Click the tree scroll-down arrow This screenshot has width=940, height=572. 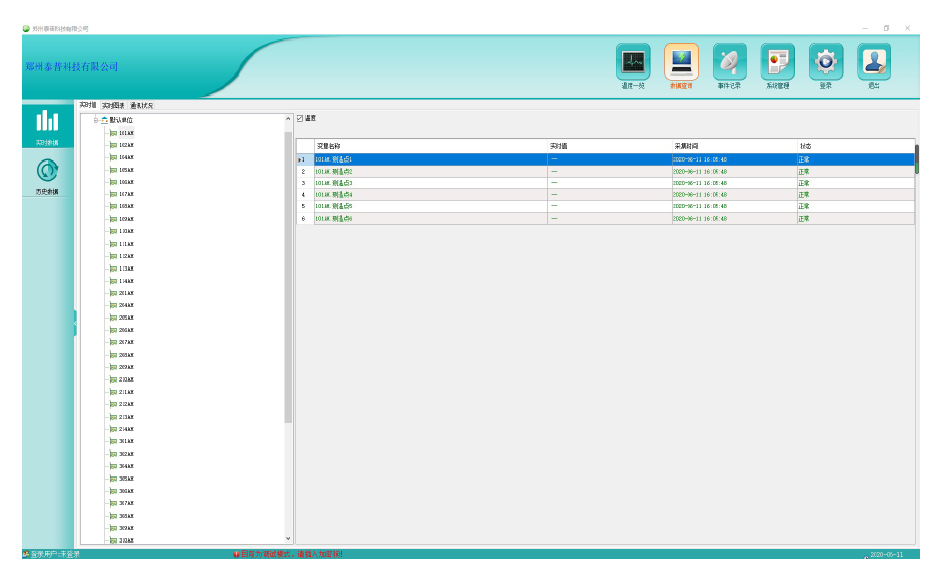pos(288,539)
